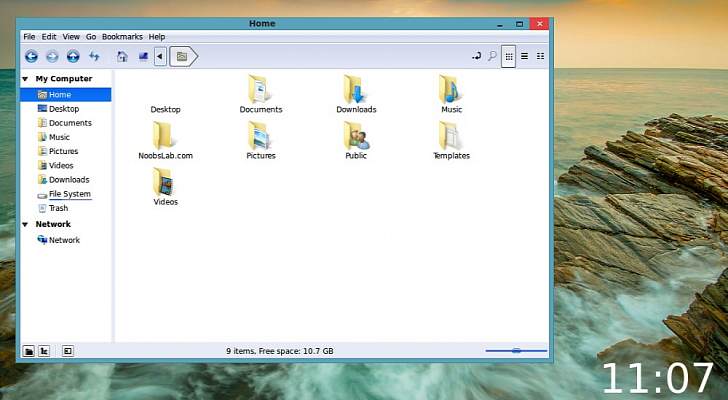This screenshot has height=400, width=728.
Task: Toggle location entry path icon
Action: 476,57
